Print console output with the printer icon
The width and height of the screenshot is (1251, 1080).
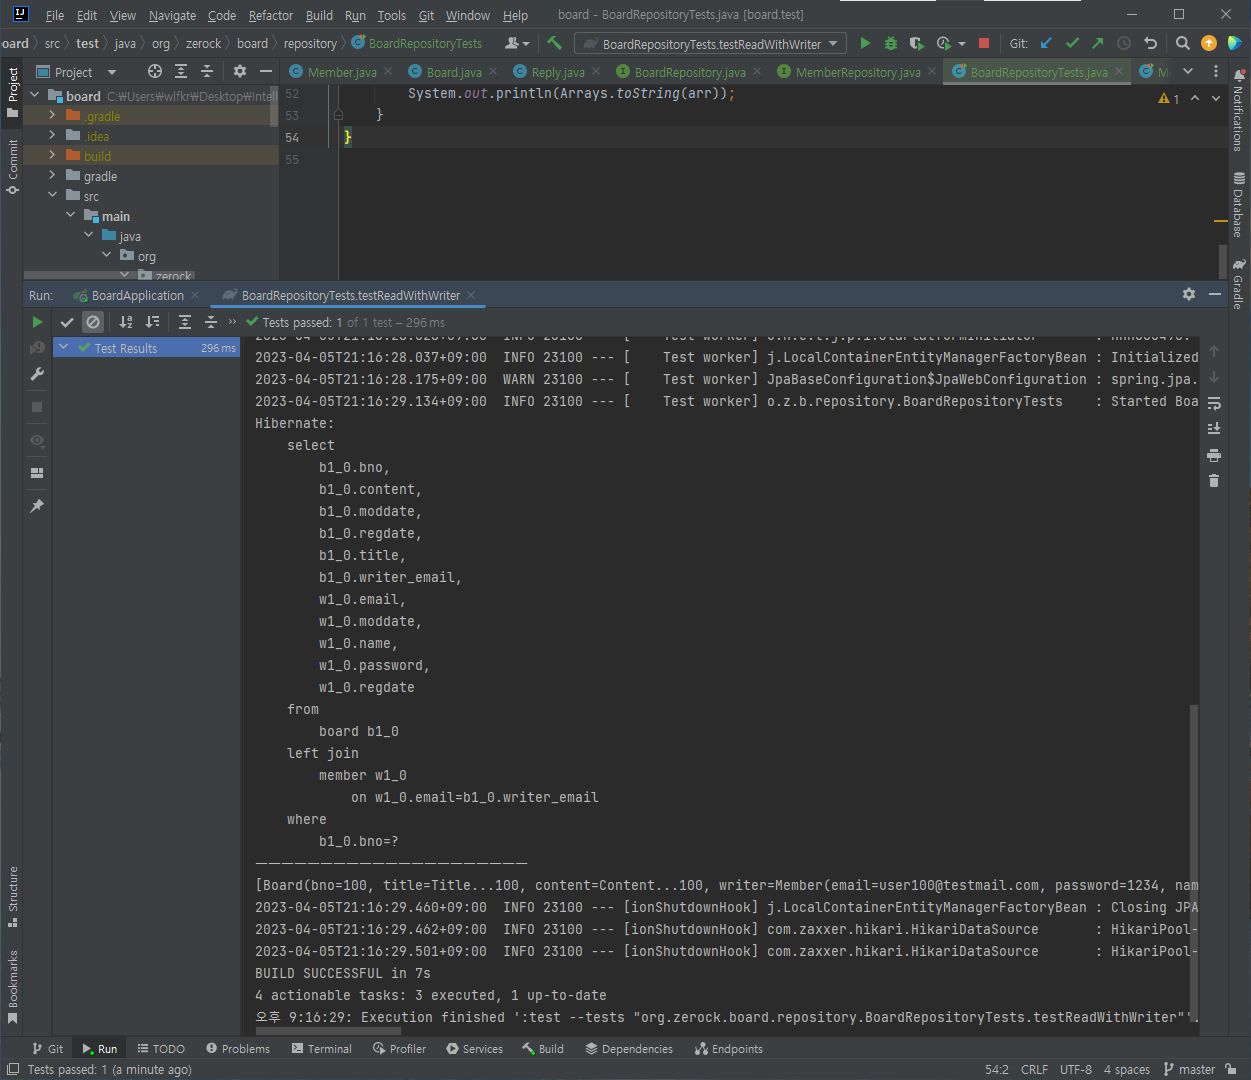pyautogui.click(x=1214, y=455)
